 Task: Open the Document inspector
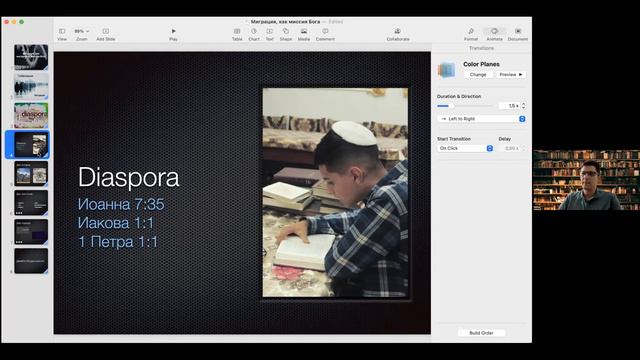[x=518, y=34]
